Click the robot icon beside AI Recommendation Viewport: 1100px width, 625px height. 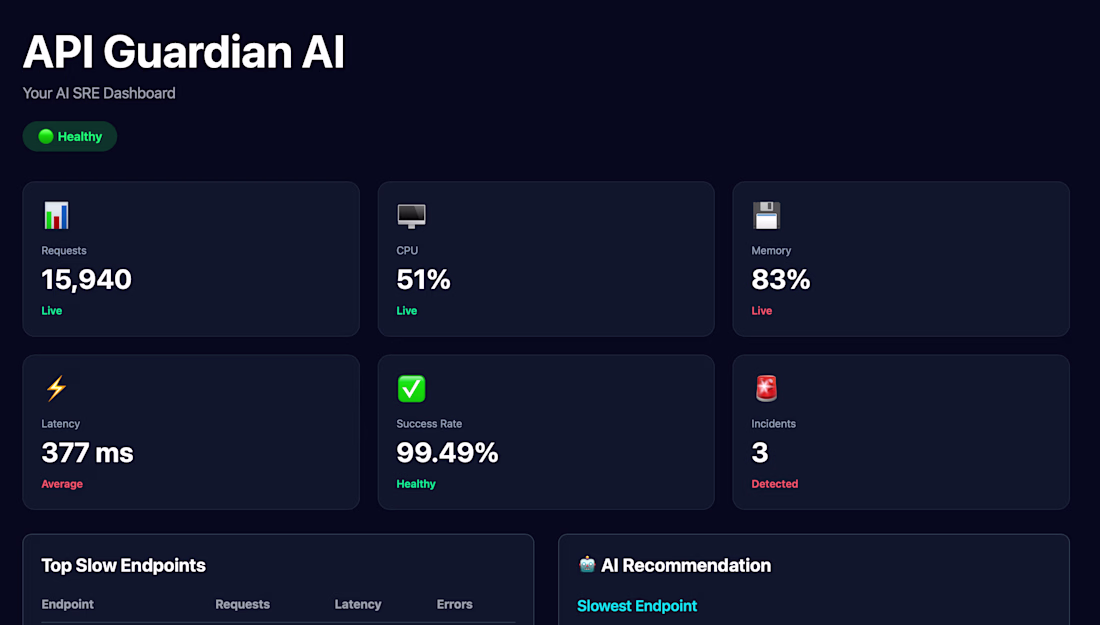587,564
